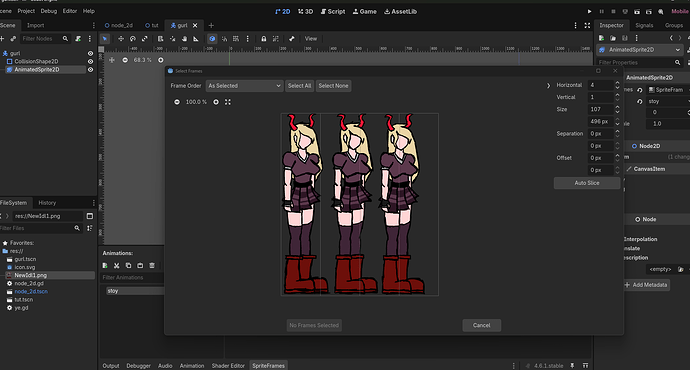Viewport: 690px width, 370px height.
Task: Switch to node_2d scene tab
Action: [x=118, y=26]
